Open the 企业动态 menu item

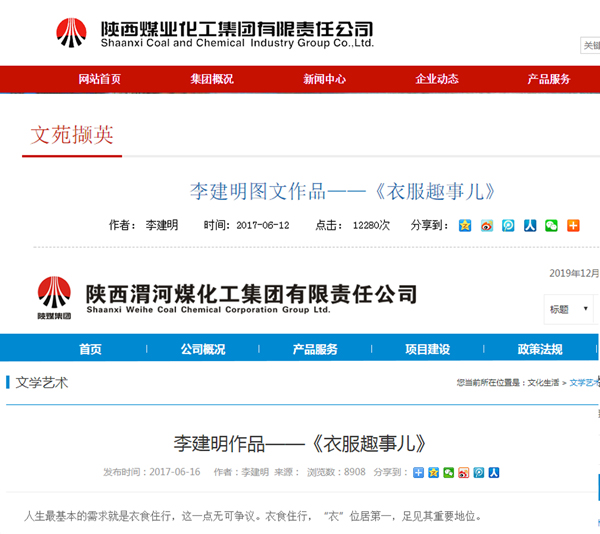[x=437, y=79]
